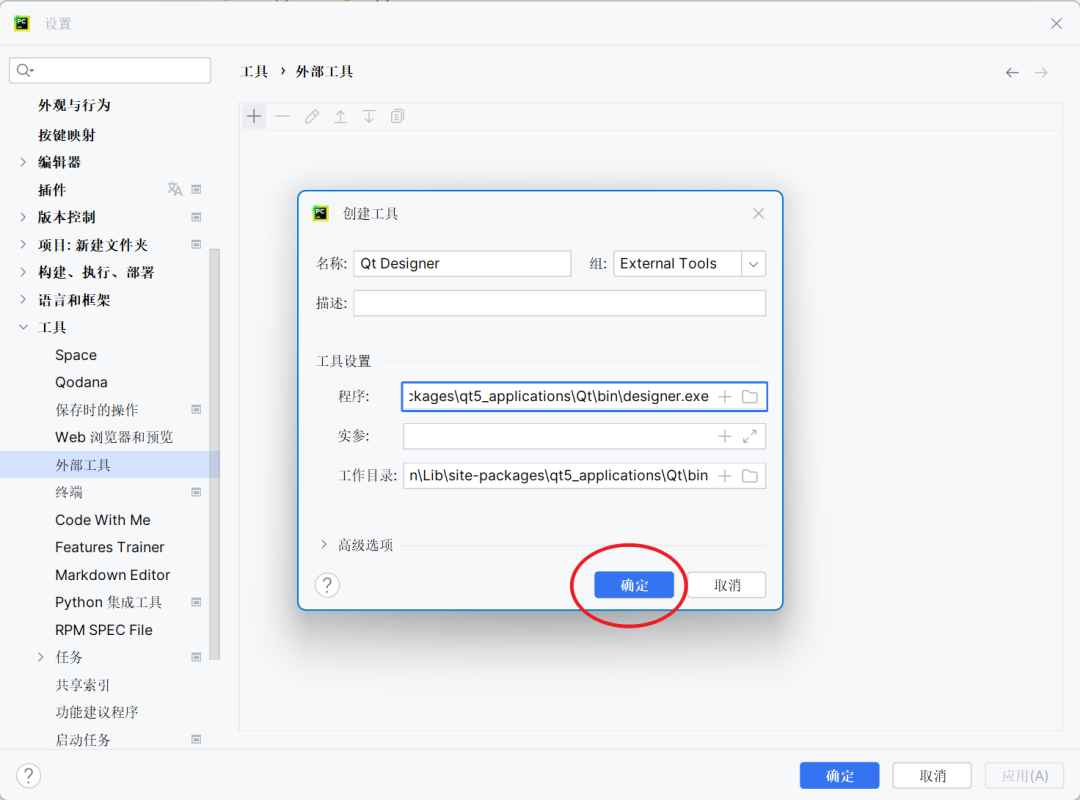Click 取消 in the 设置 window
This screenshot has height=800, width=1080.
[932, 776]
